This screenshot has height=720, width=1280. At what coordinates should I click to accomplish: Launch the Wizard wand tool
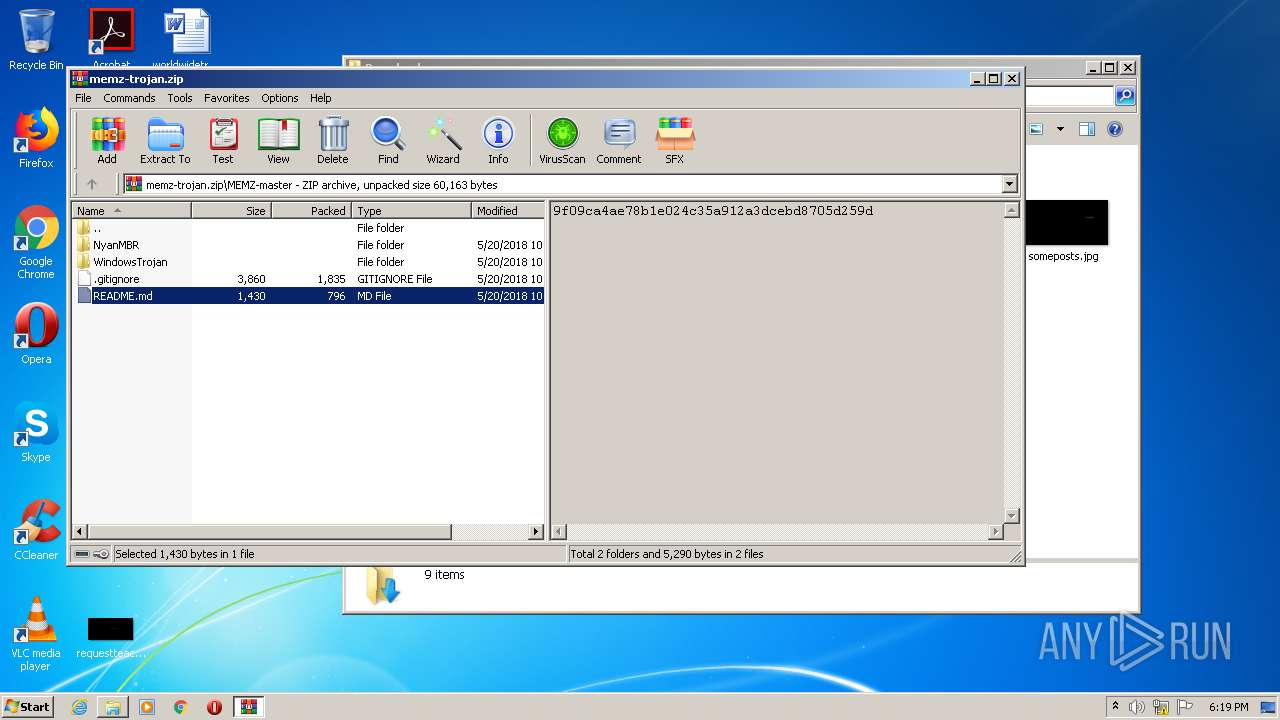coord(443,140)
